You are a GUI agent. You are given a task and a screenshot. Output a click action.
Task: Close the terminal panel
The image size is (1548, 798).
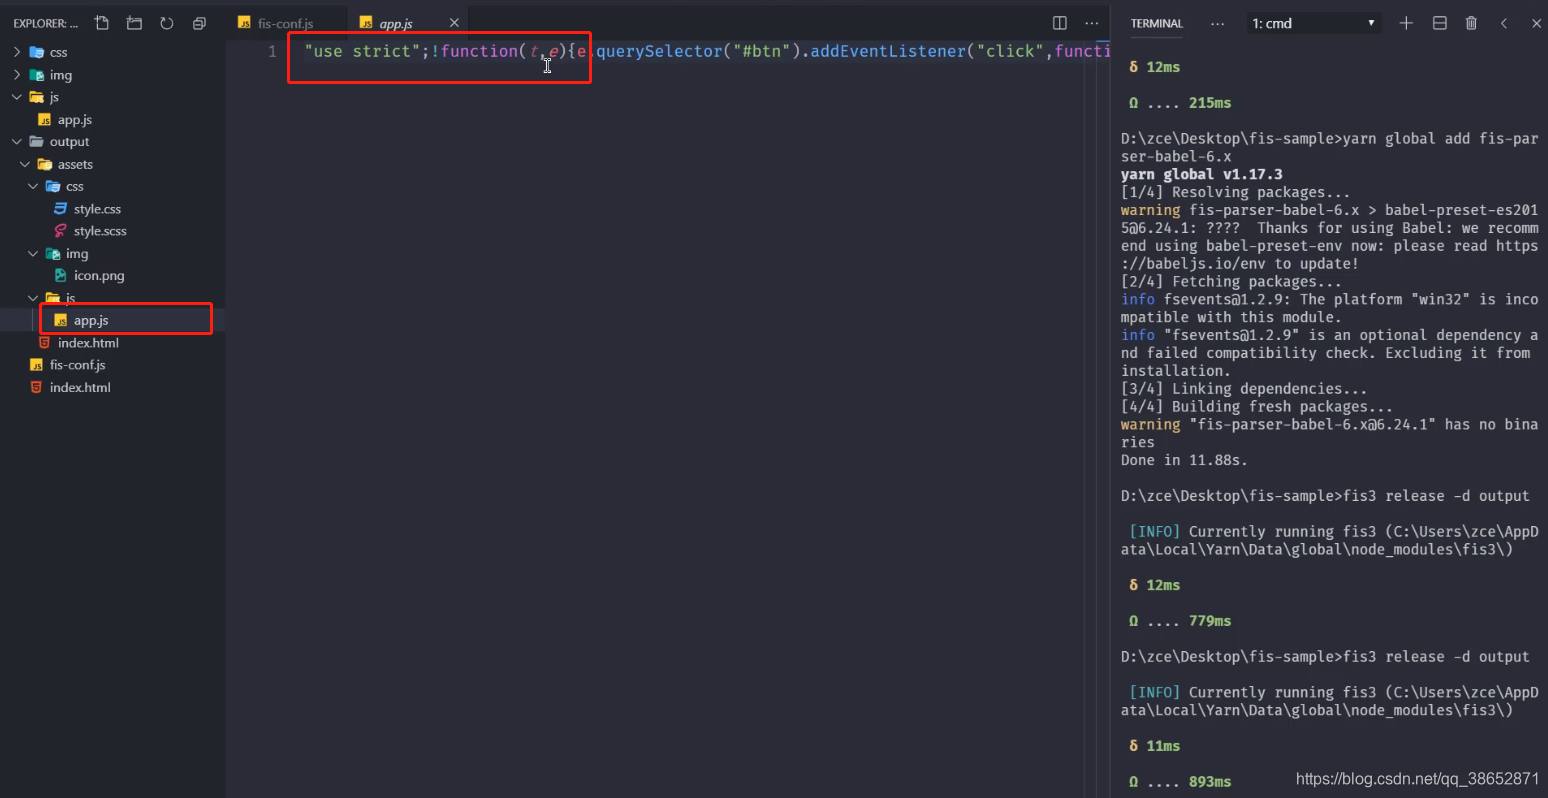[x=1537, y=23]
